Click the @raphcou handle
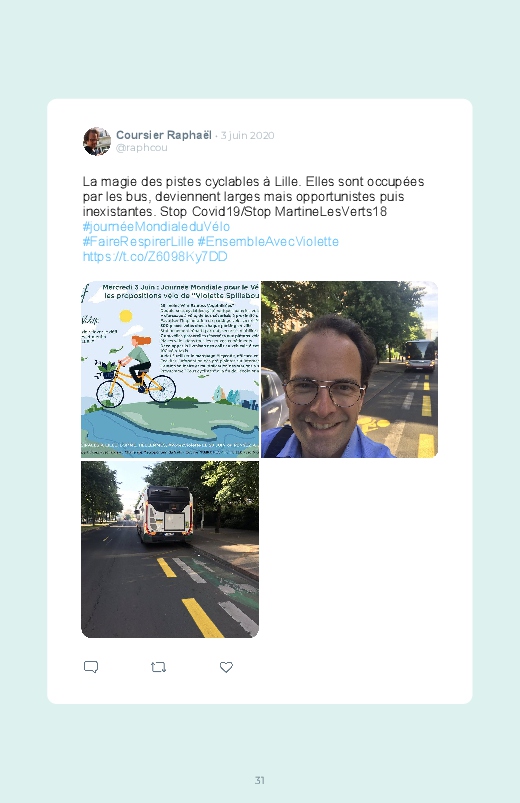The height and width of the screenshot is (803, 520). coord(141,147)
